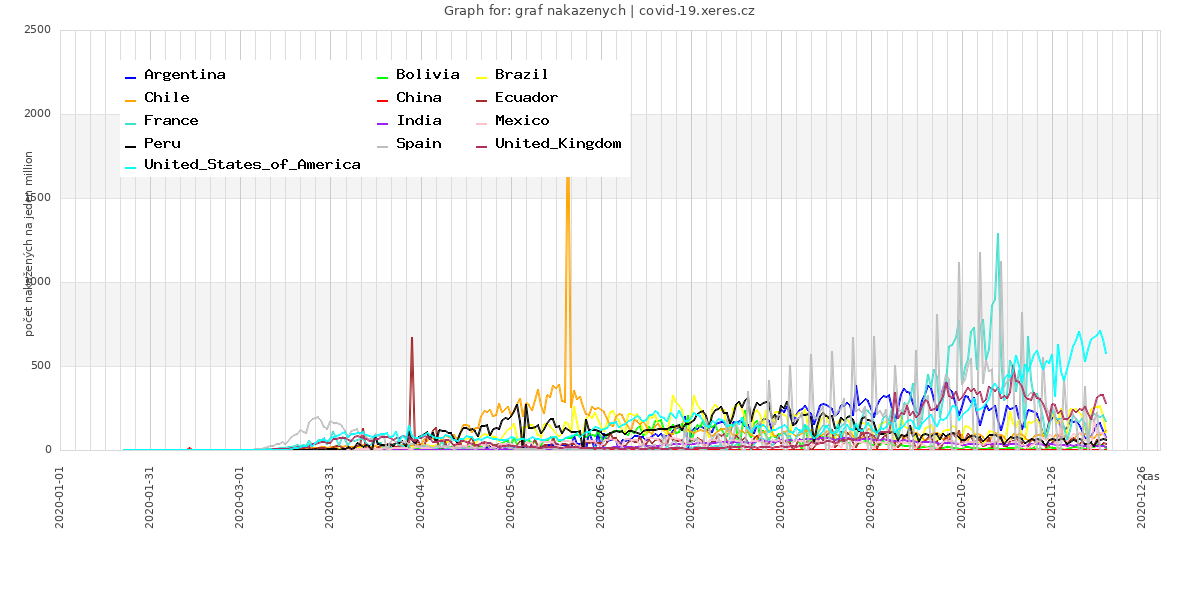Screen dimensions: 1200x600
Task: Select the China legend label
Action: 419,98
